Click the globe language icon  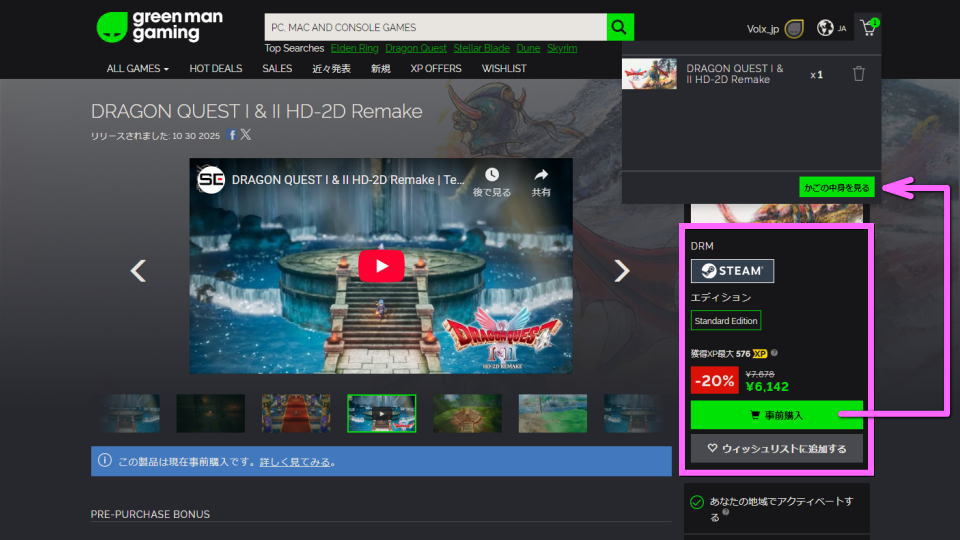[825, 28]
